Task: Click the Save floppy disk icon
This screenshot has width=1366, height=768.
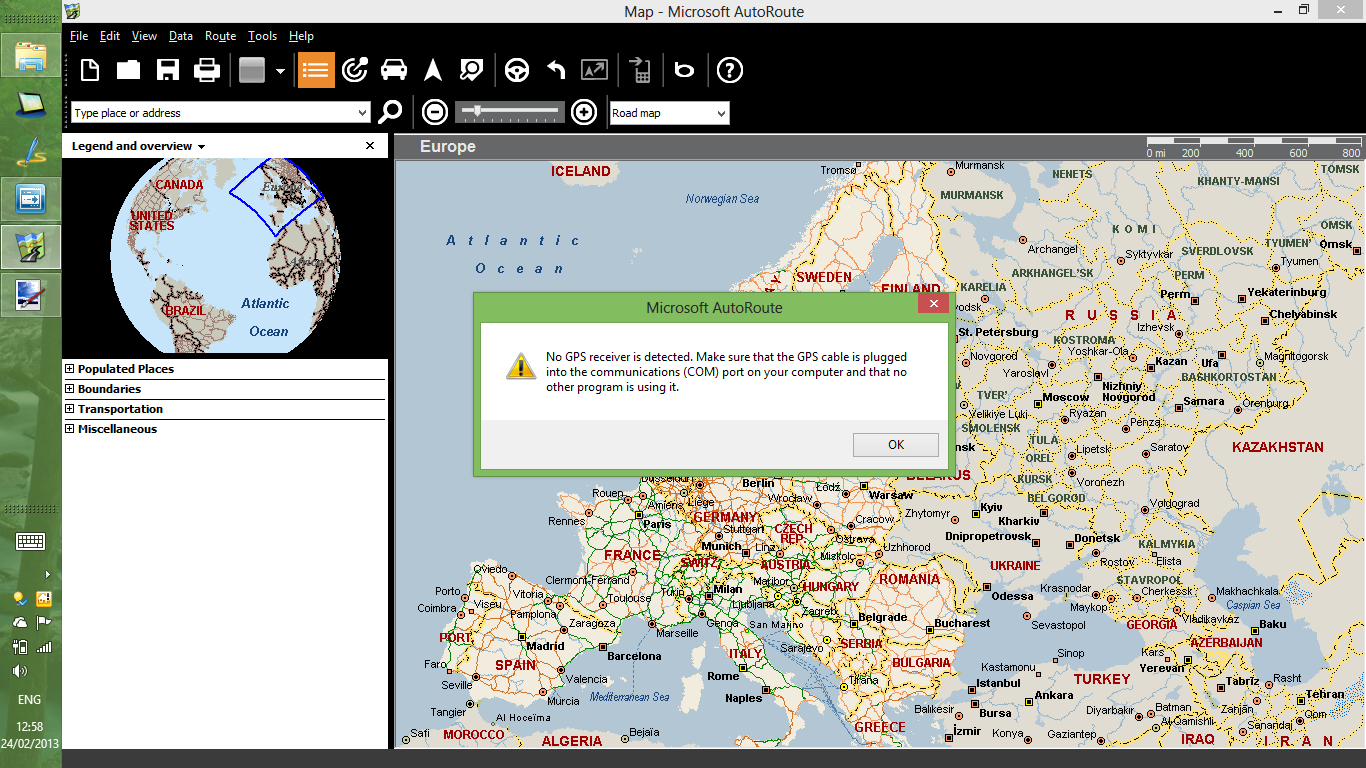Action: pyautogui.click(x=167, y=70)
